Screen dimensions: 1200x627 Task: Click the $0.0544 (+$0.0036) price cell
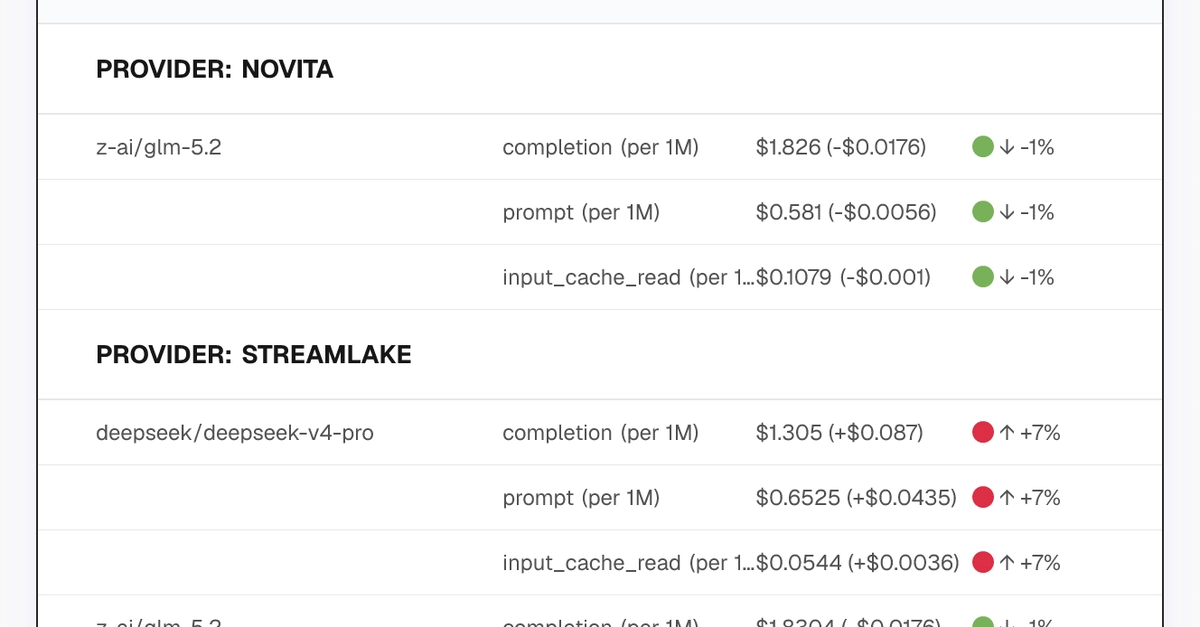pyautogui.click(x=857, y=563)
